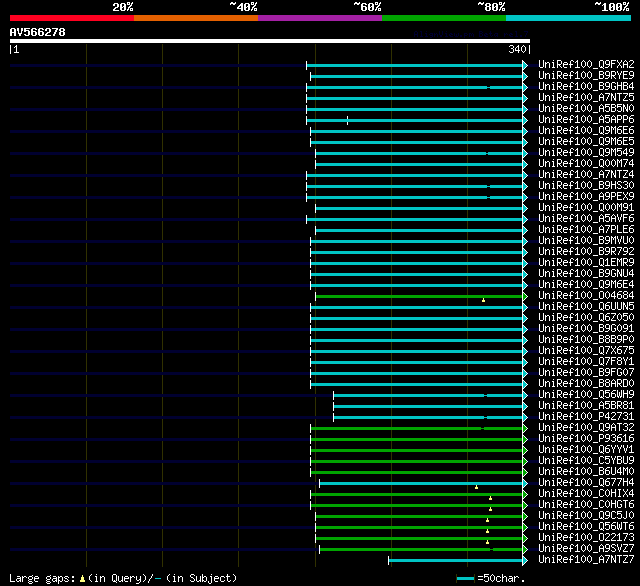The image size is (640, 586).
Task: Click the short A7NTZ7 alignment bar
Action: point(456,561)
